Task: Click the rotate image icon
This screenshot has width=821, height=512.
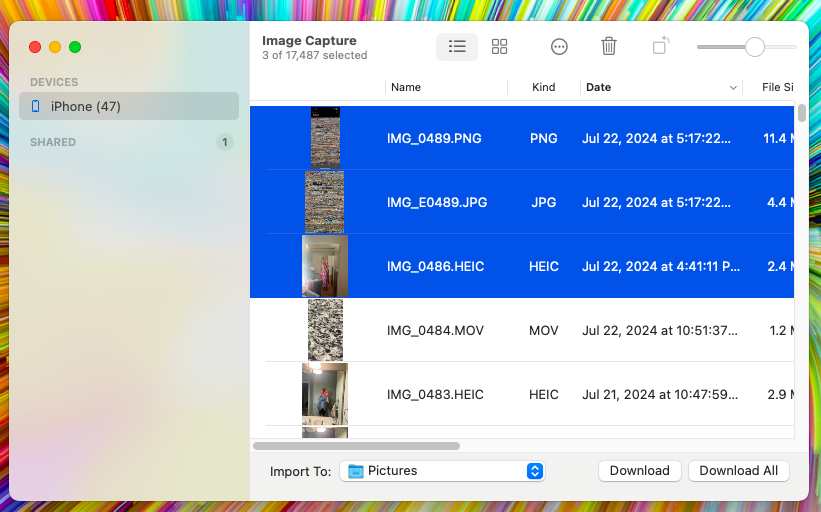Action: pos(661,47)
